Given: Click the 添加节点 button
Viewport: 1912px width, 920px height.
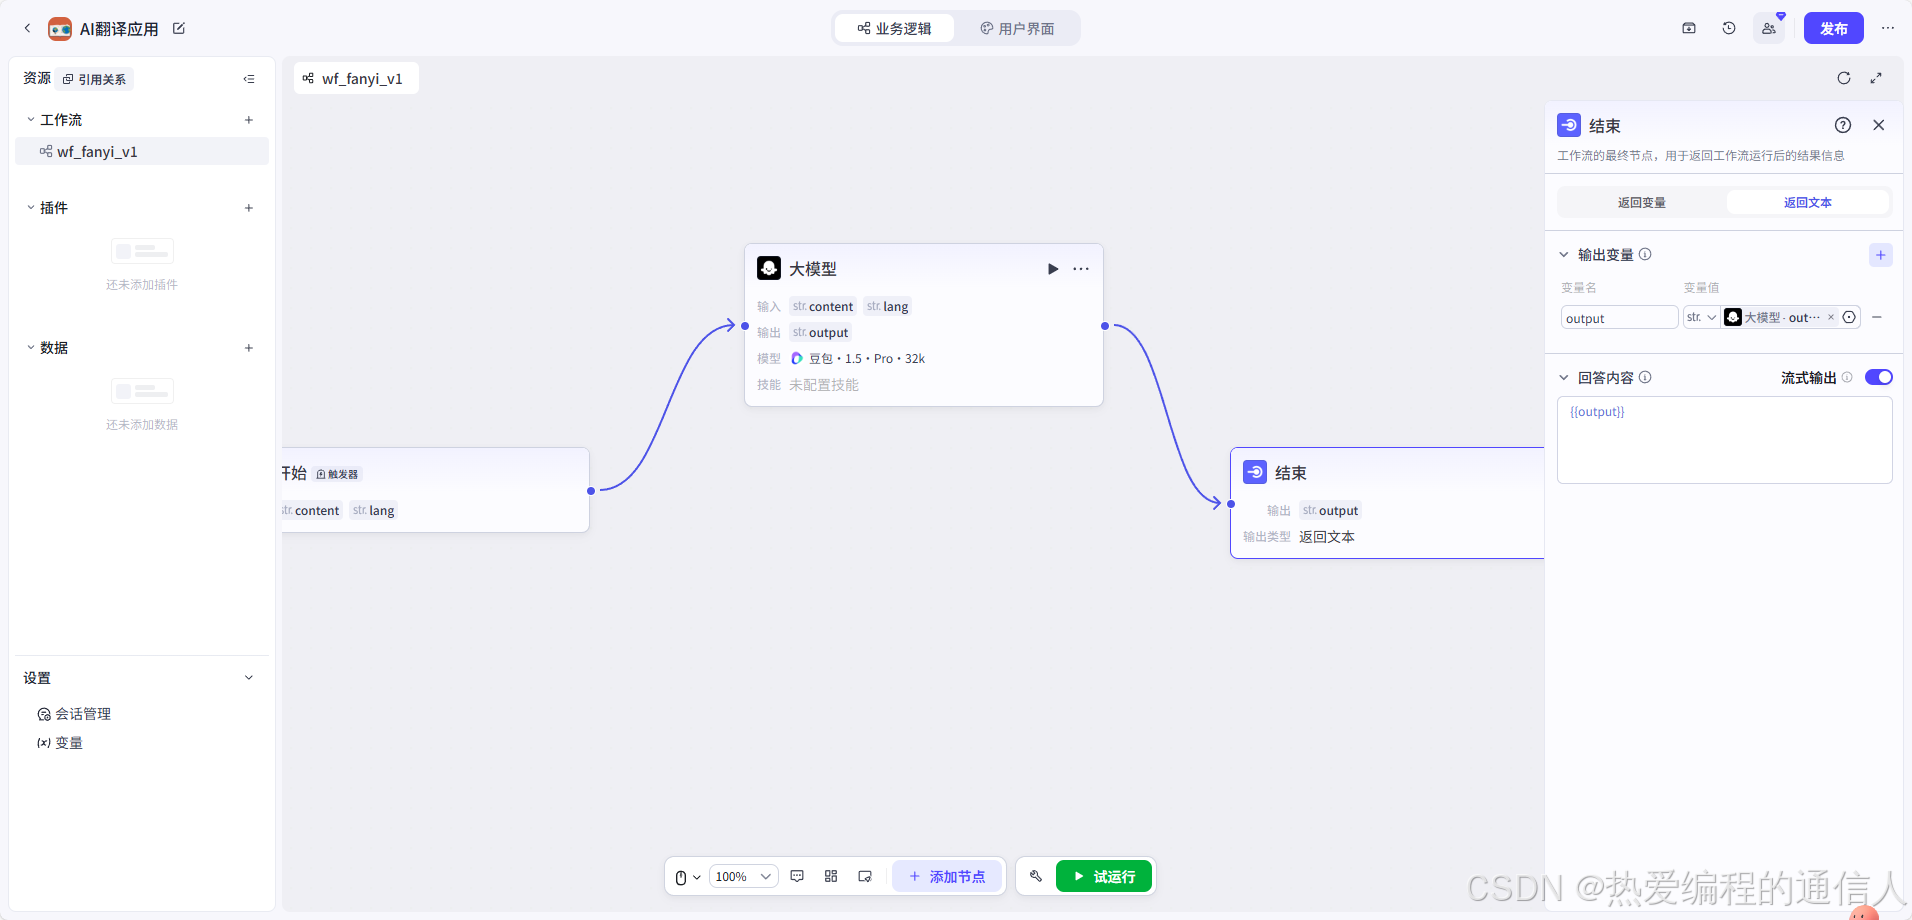Looking at the screenshot, I should click(947, 876).
